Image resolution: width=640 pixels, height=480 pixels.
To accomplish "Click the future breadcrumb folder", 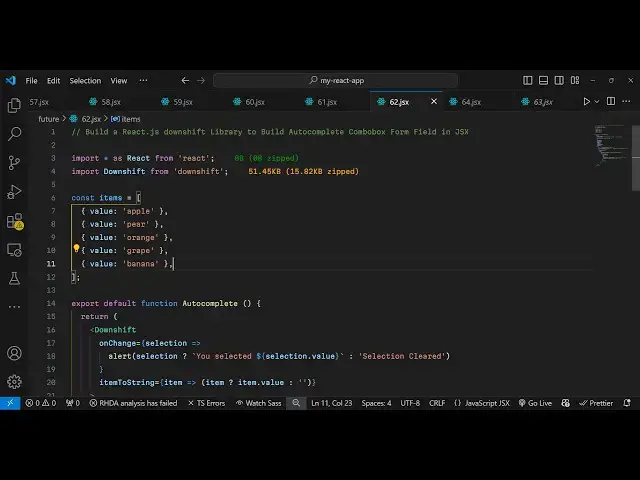I will pos(49,119).
